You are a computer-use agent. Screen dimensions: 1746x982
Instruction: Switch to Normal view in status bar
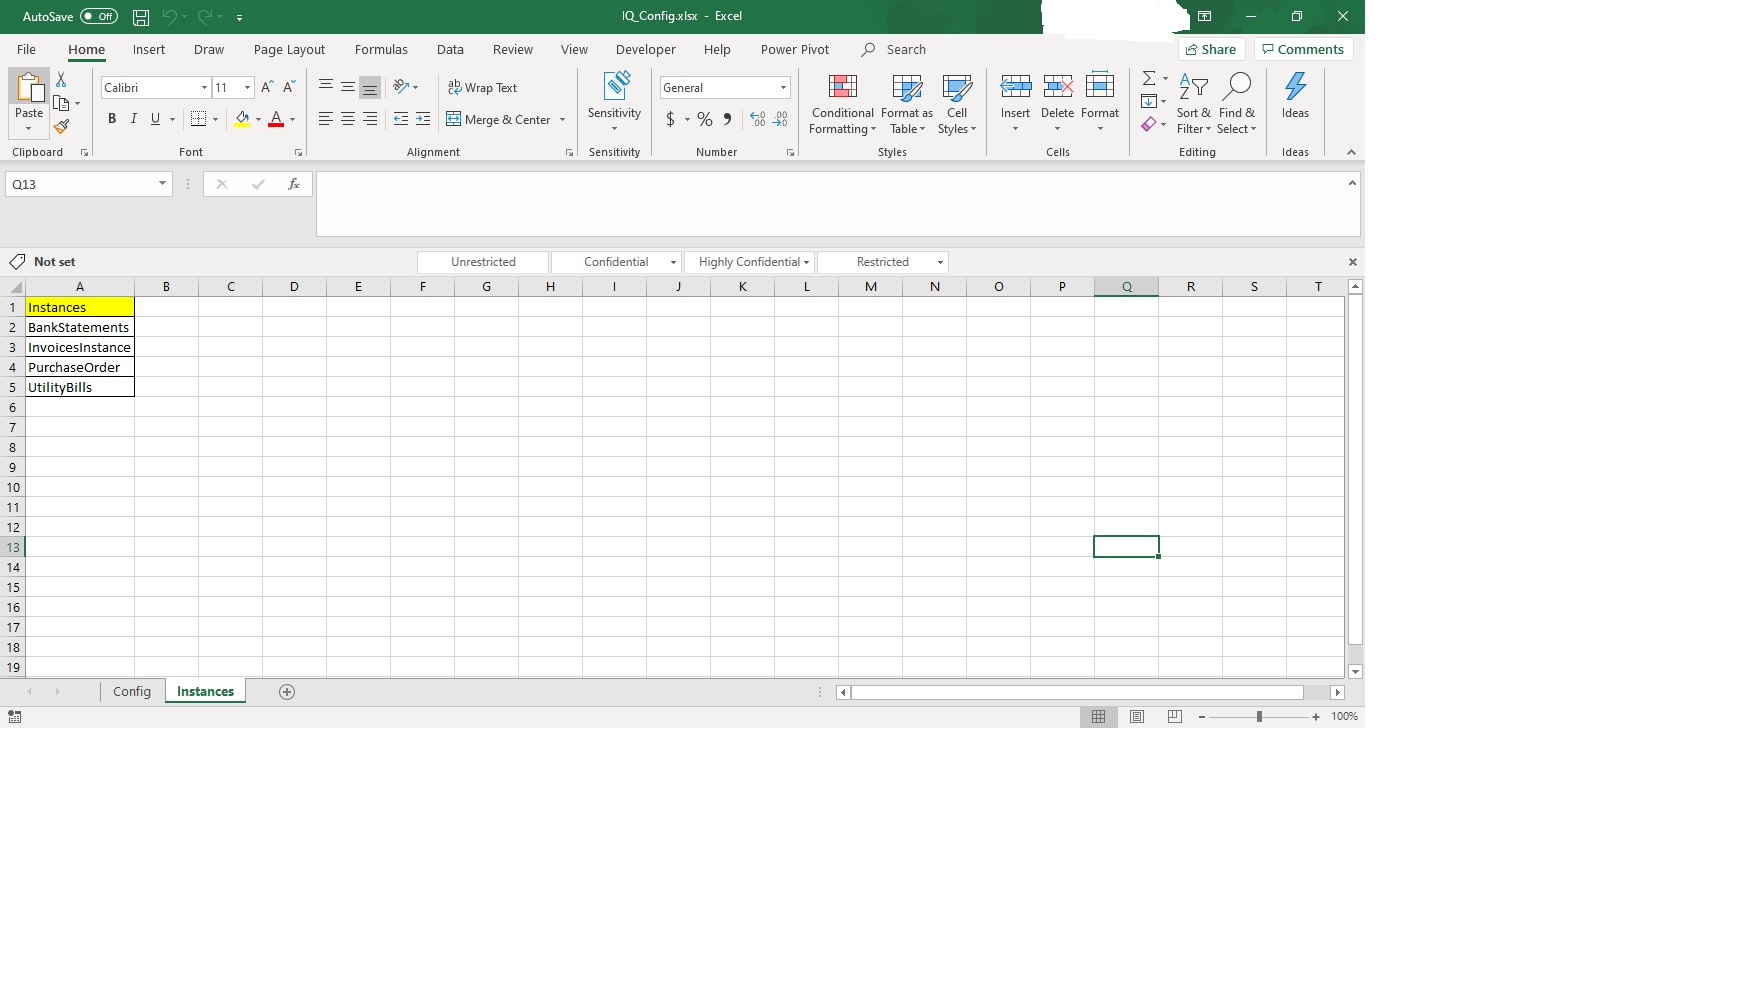pyautogui.click(x=1098, y=717)
